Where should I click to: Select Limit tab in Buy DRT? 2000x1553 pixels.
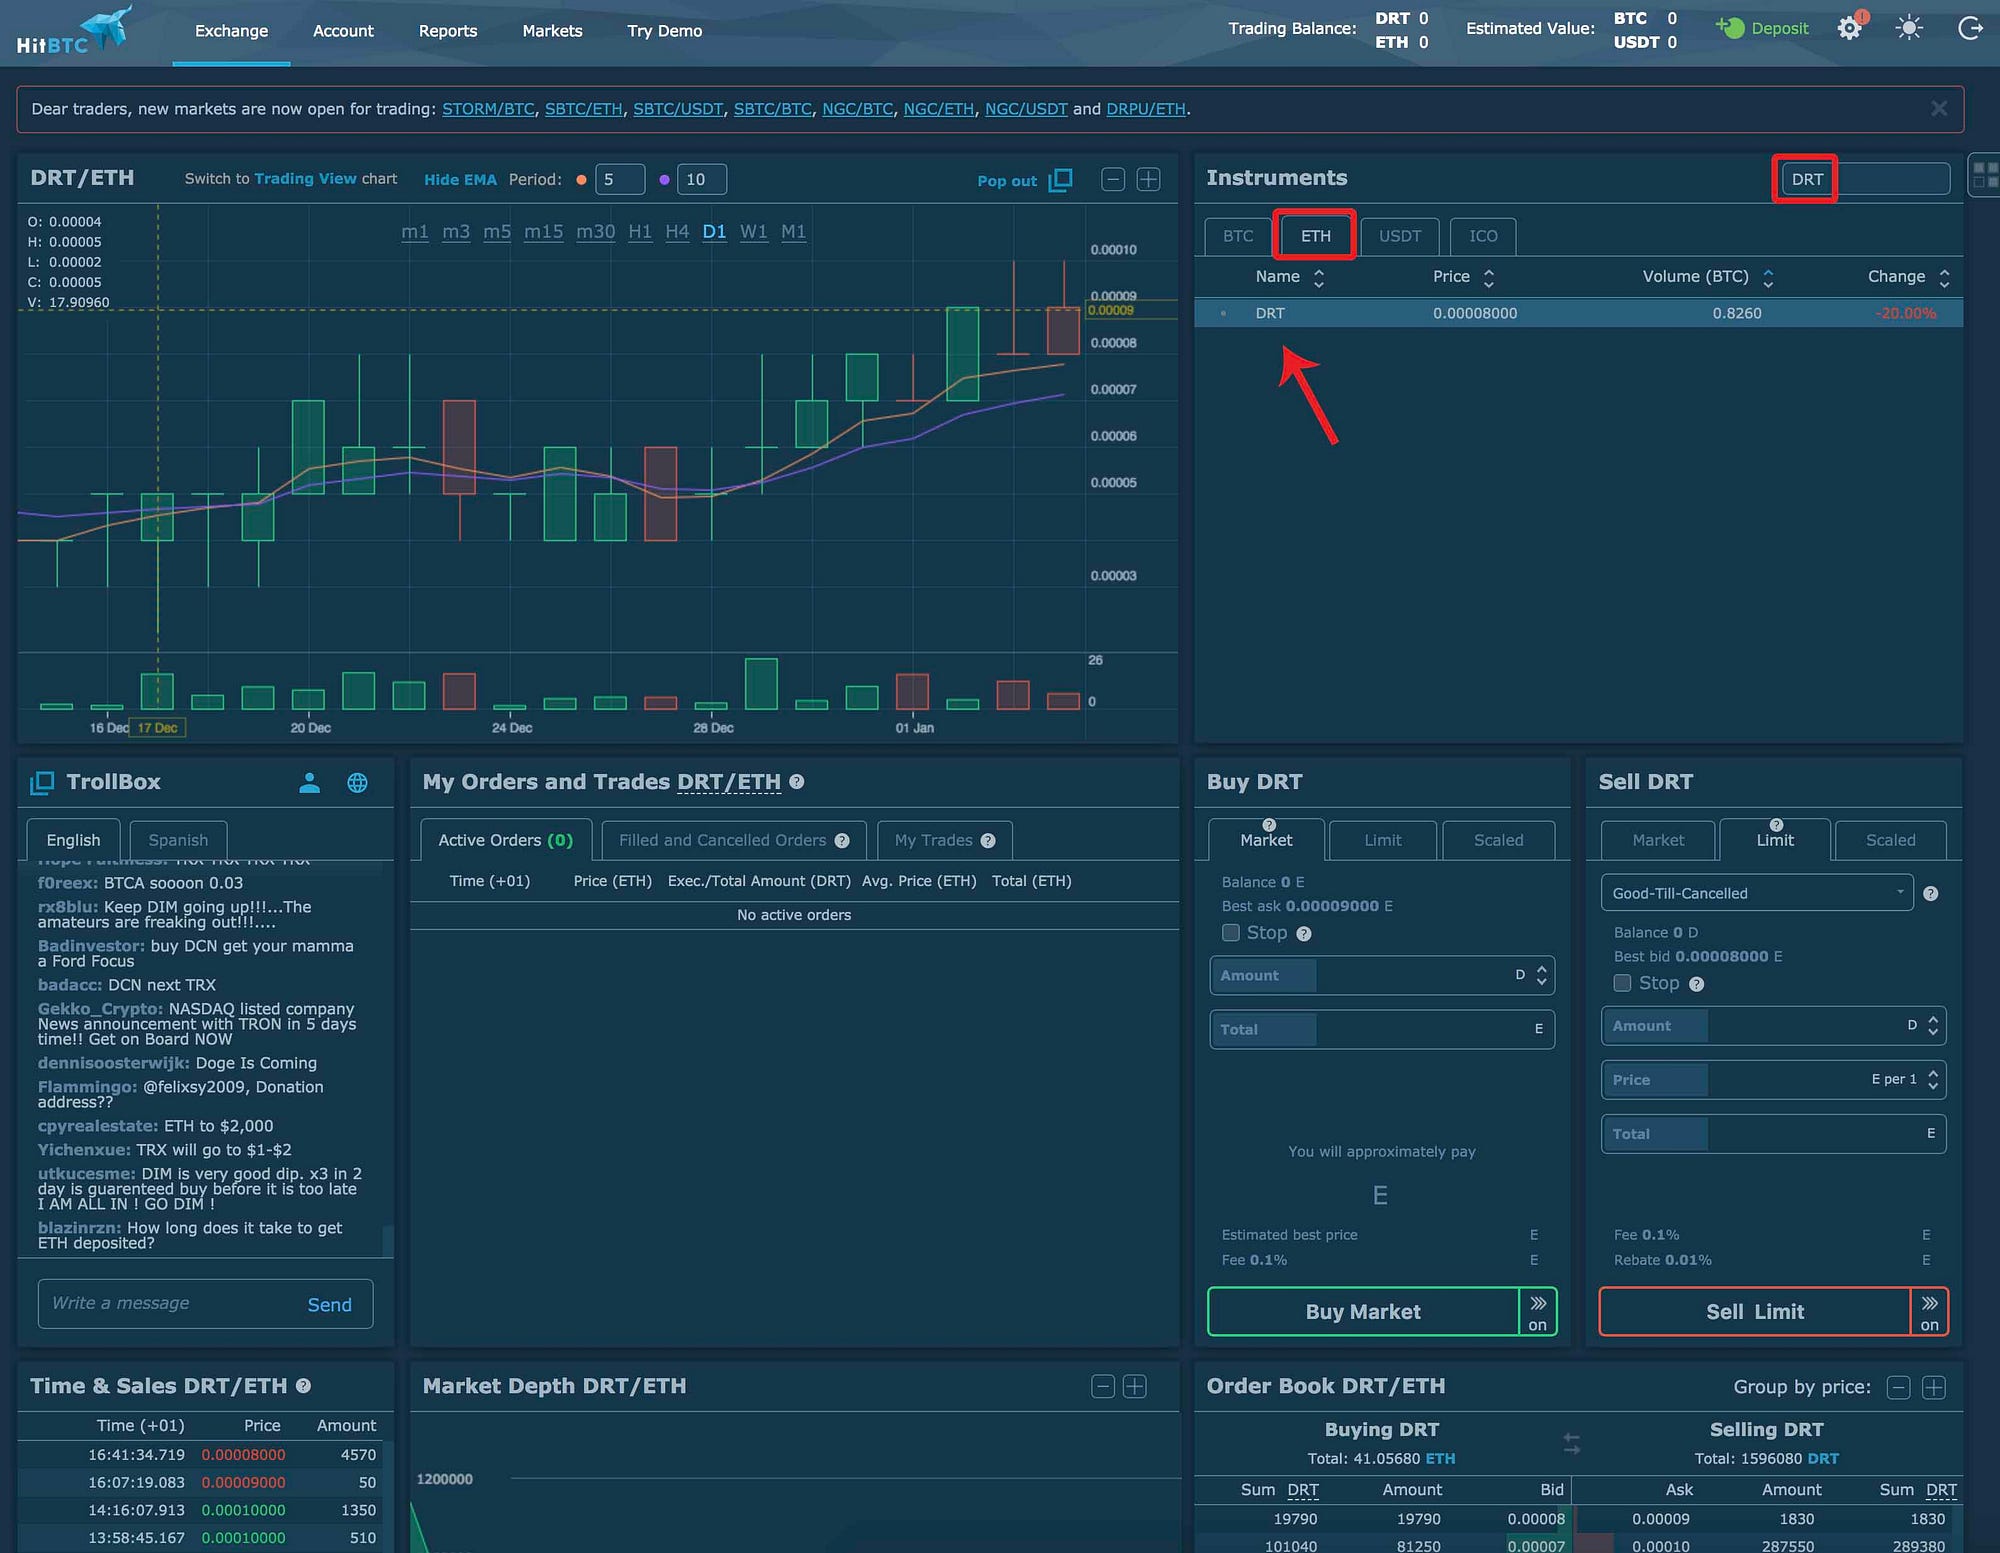point(1383,840)
